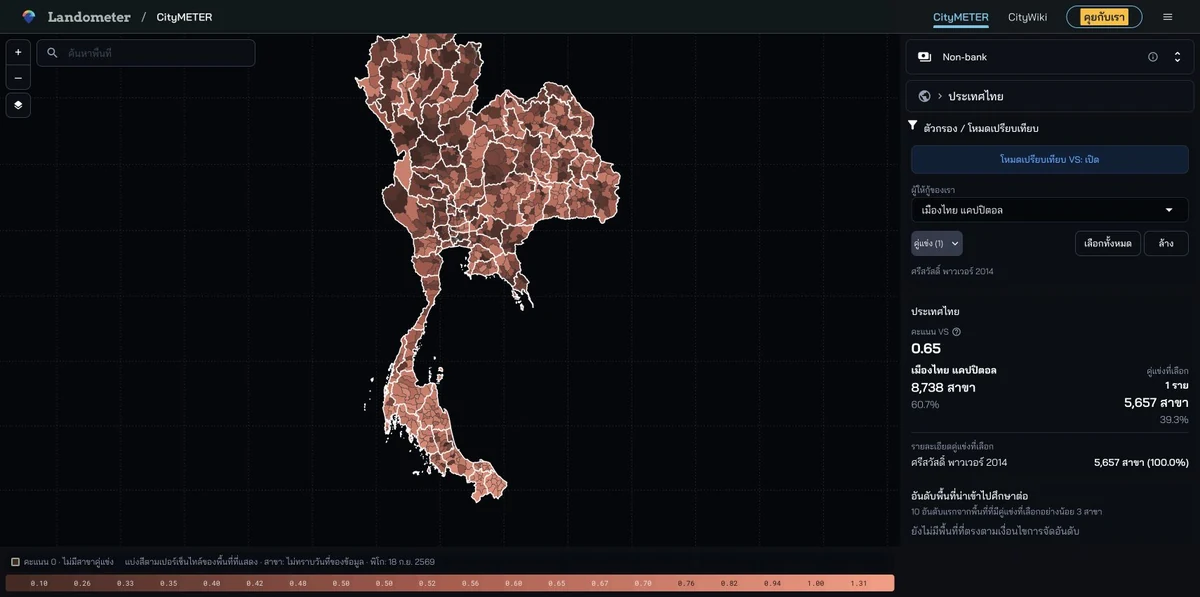Toggle compare mode โหมดเปรียบเทียบ VS
1200x597 pixels.
[1049, 159]
